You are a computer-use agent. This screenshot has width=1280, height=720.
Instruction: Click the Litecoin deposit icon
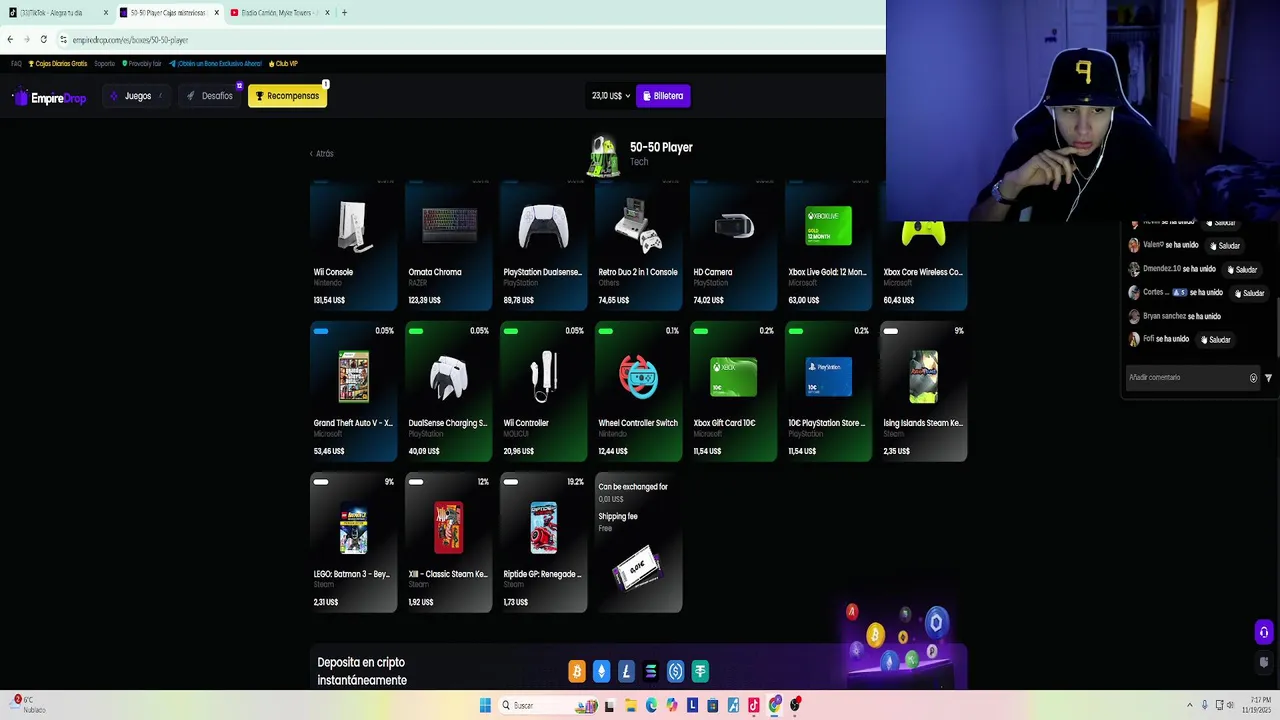(626, 672)
